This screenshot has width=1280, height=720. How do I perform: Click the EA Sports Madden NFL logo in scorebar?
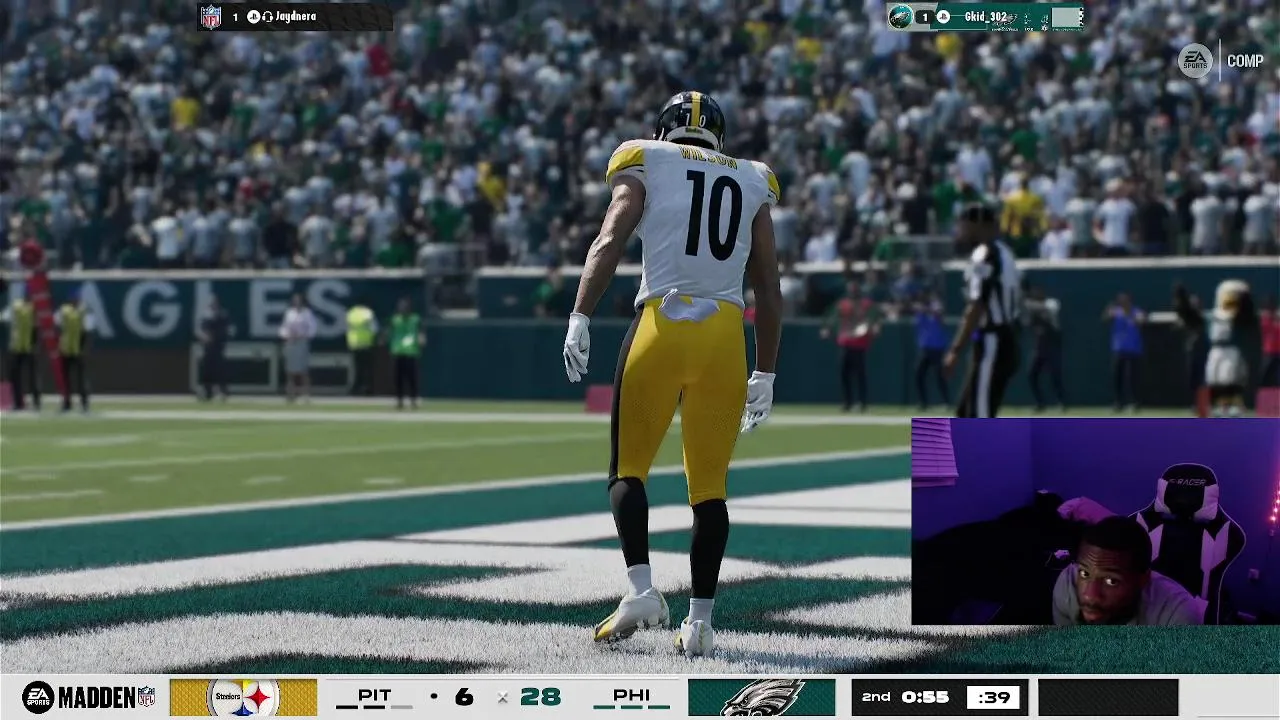pyautogui.click(x=89, y=697)
